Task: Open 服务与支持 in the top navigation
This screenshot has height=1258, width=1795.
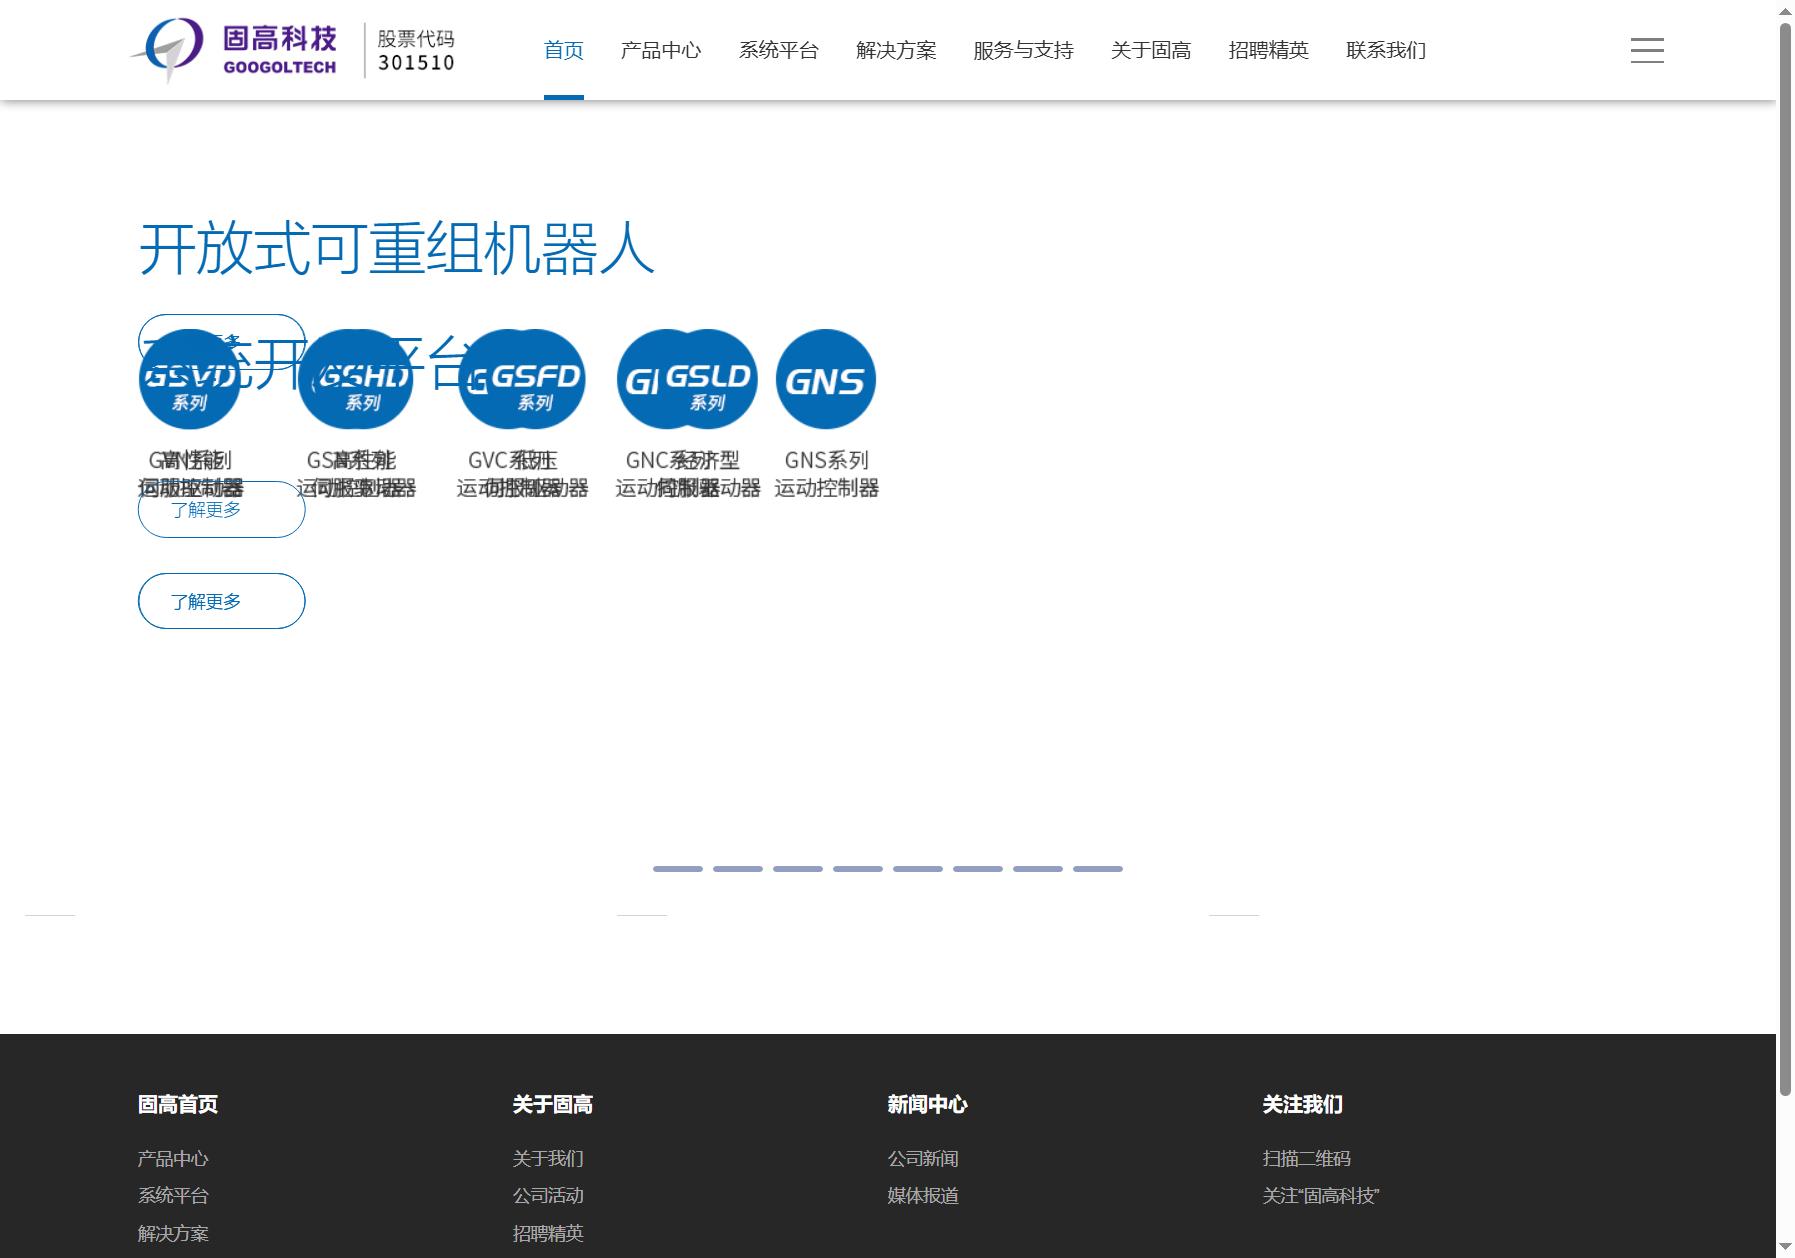Action: coord(1024,50)
